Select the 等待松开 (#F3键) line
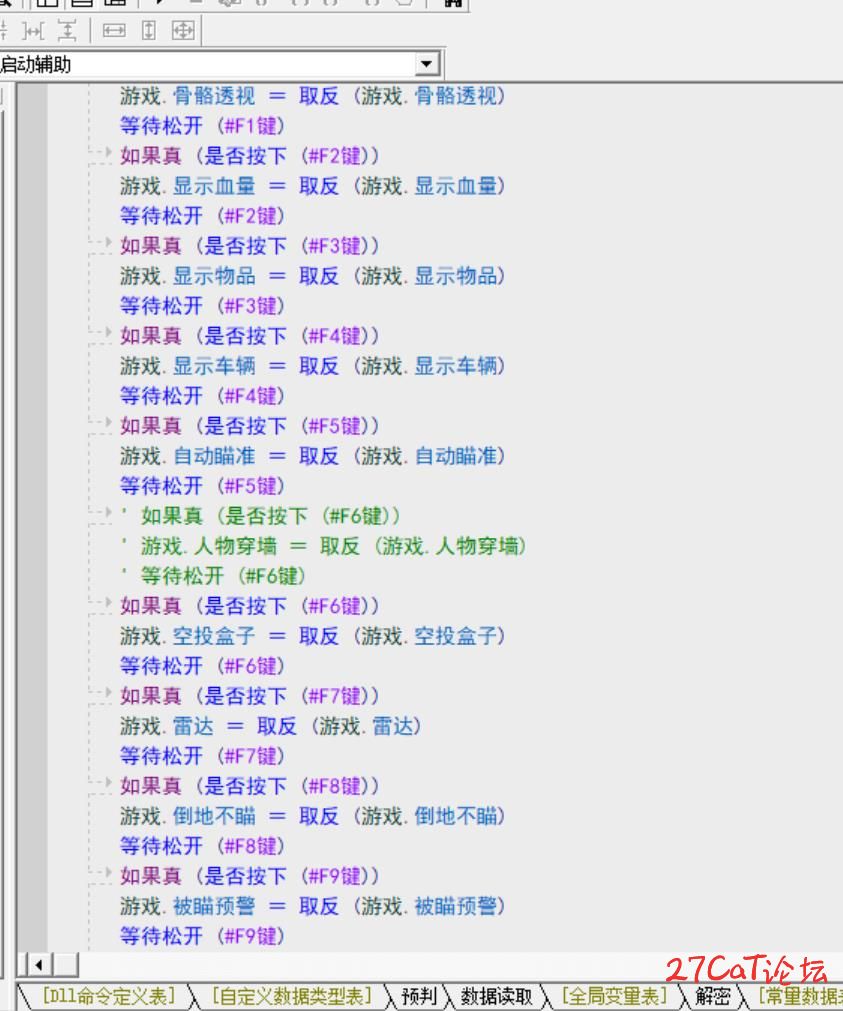Image resolution: width=843 pixels, height=1011 pixels. pyautogui.click(x=202, y=306)
